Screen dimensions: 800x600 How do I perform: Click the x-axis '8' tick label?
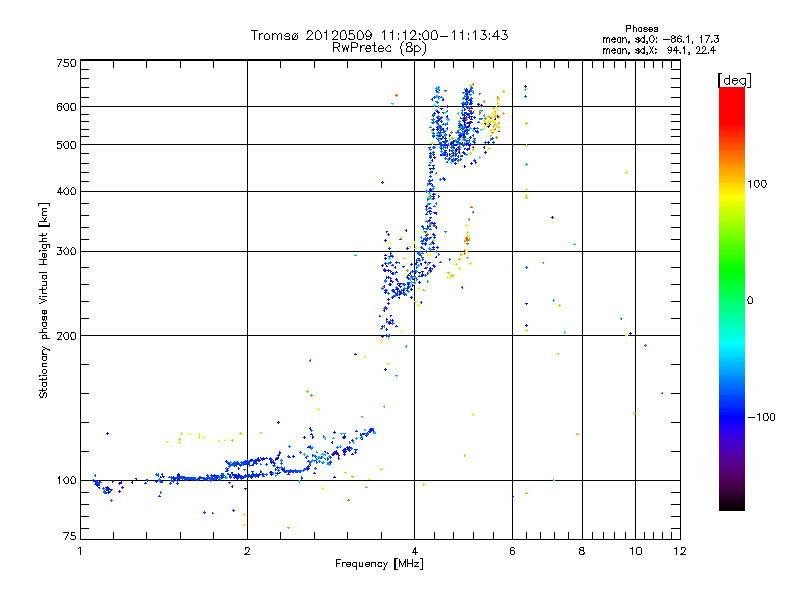[x=582, y=551]
